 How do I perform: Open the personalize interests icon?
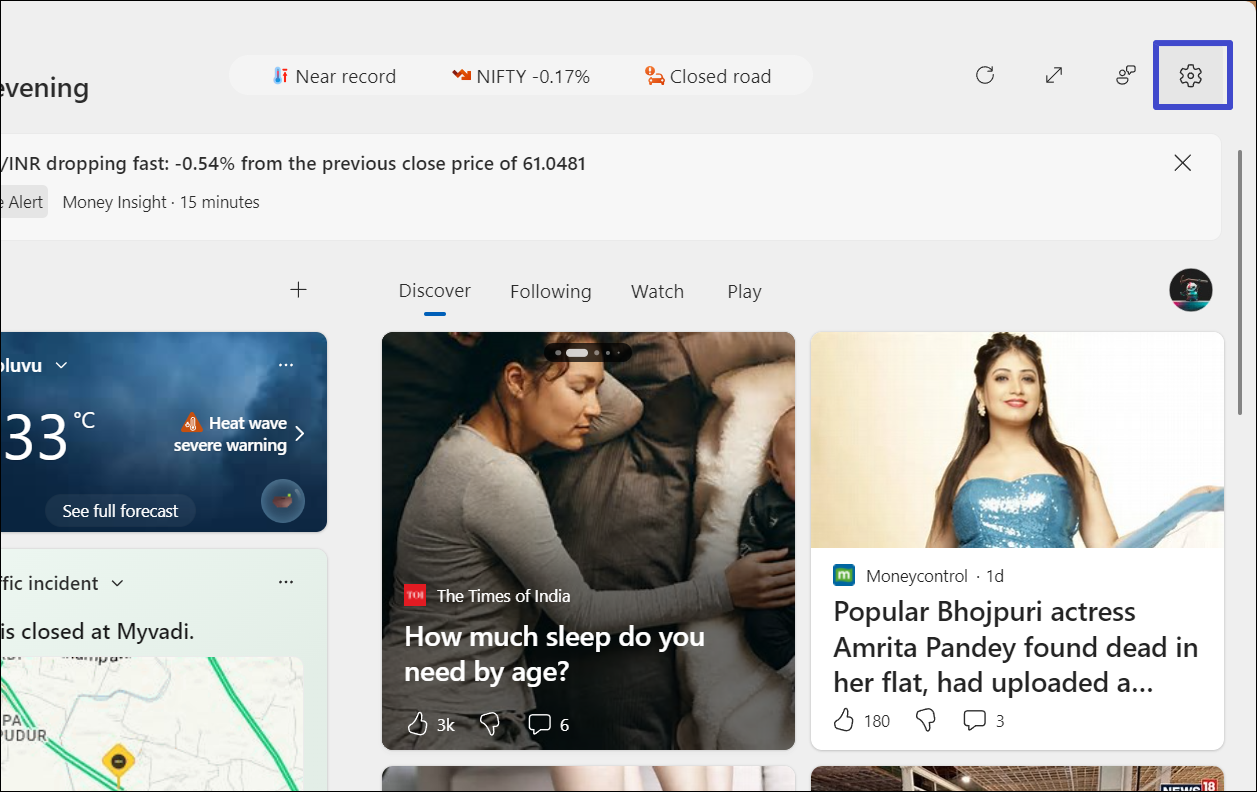(x=1126, y=75)
